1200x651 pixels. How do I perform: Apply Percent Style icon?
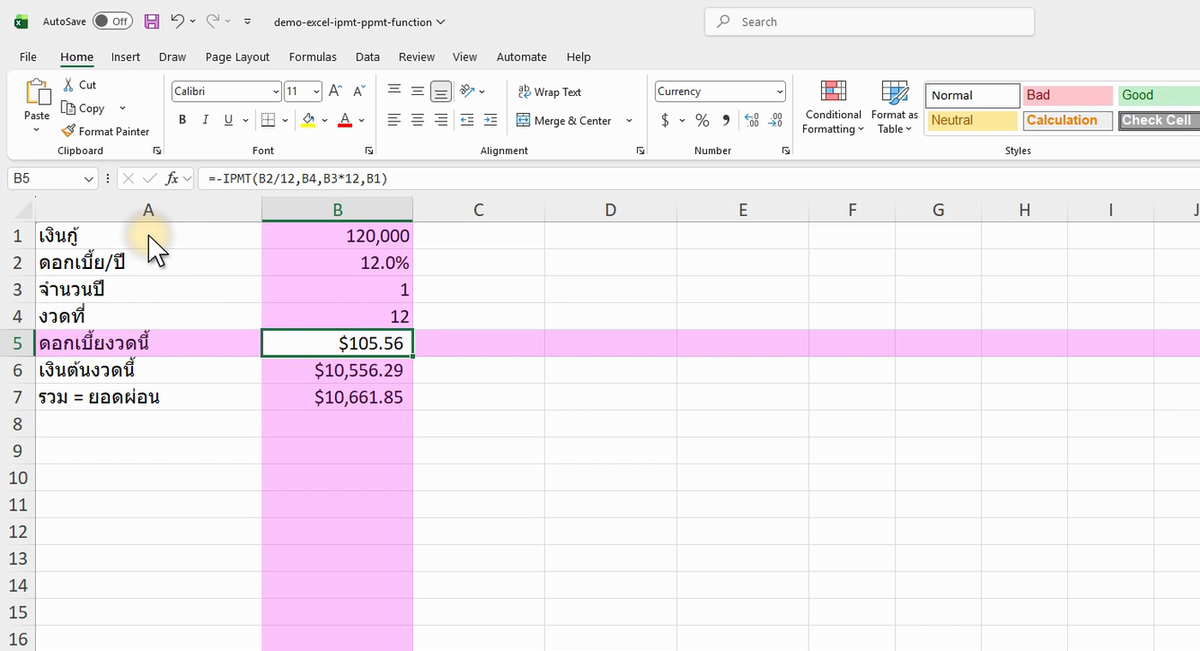tap(702, 120)
